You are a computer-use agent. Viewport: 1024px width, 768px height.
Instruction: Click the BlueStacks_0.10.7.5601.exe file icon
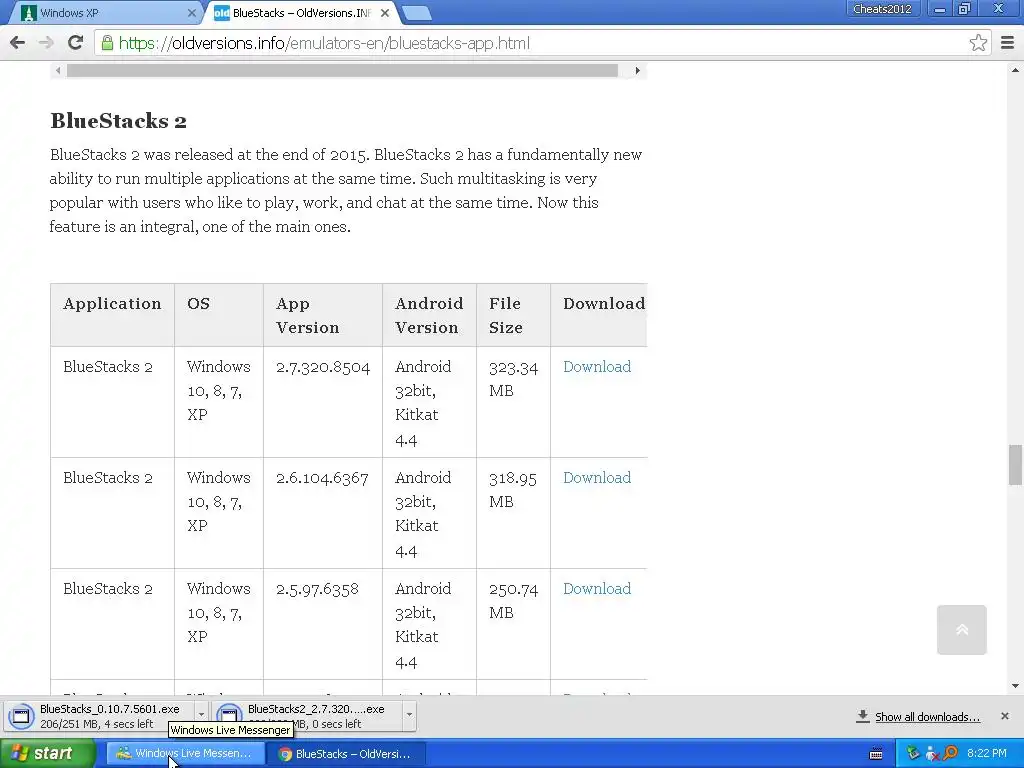pos(21,716)
